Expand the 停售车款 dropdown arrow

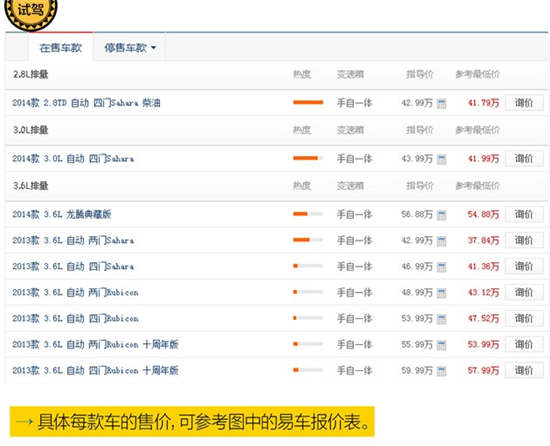(x=153, y=48)
